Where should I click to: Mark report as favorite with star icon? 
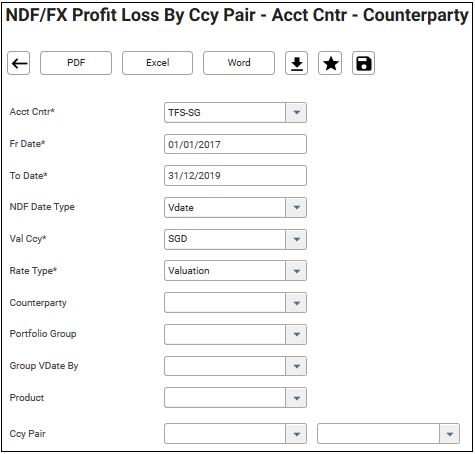330,63
